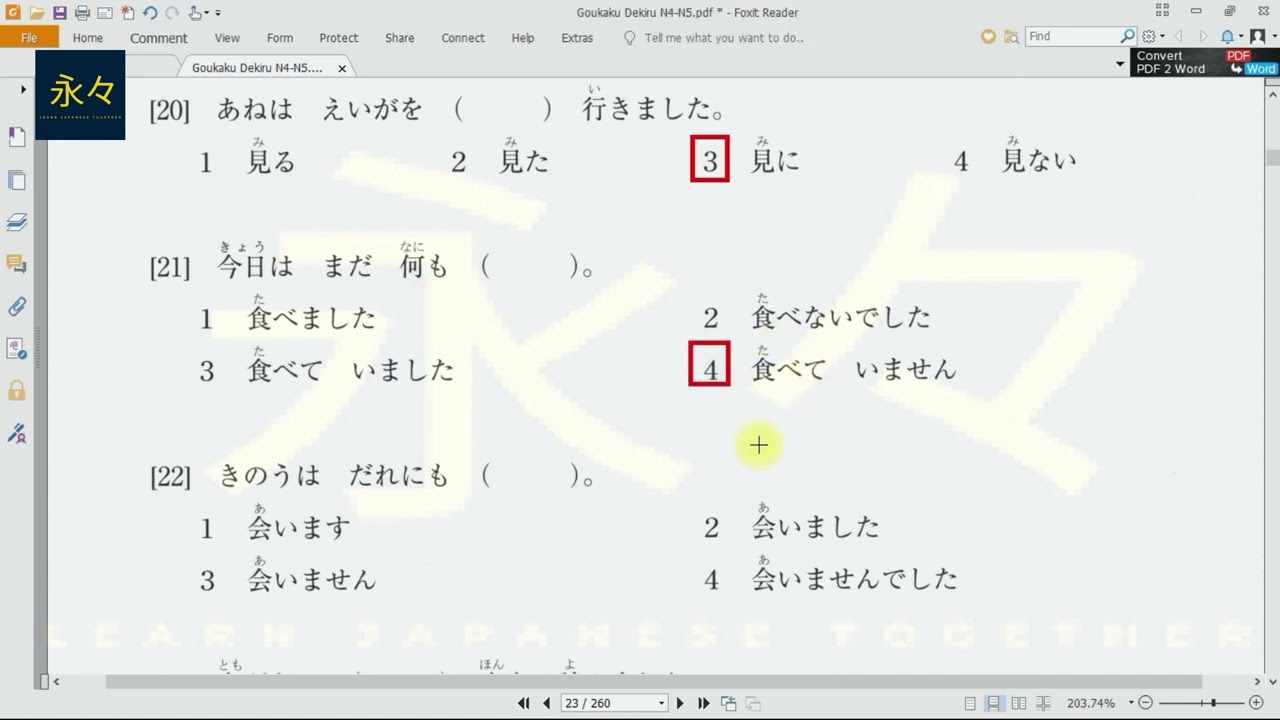Open the Security lock panel in sidebar
The image size is (1280, 720).
pyautogui.click(x=16, y=391)
